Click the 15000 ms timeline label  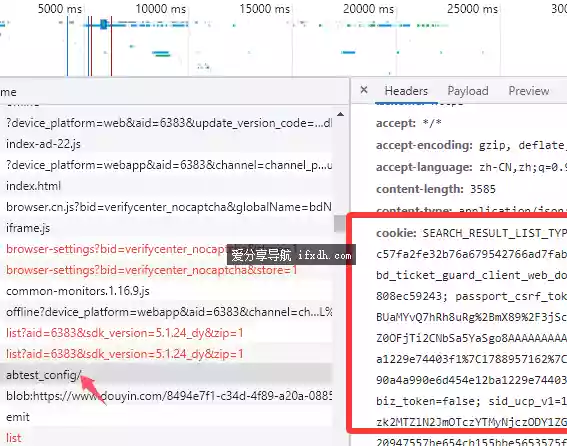tap(265, 9)
